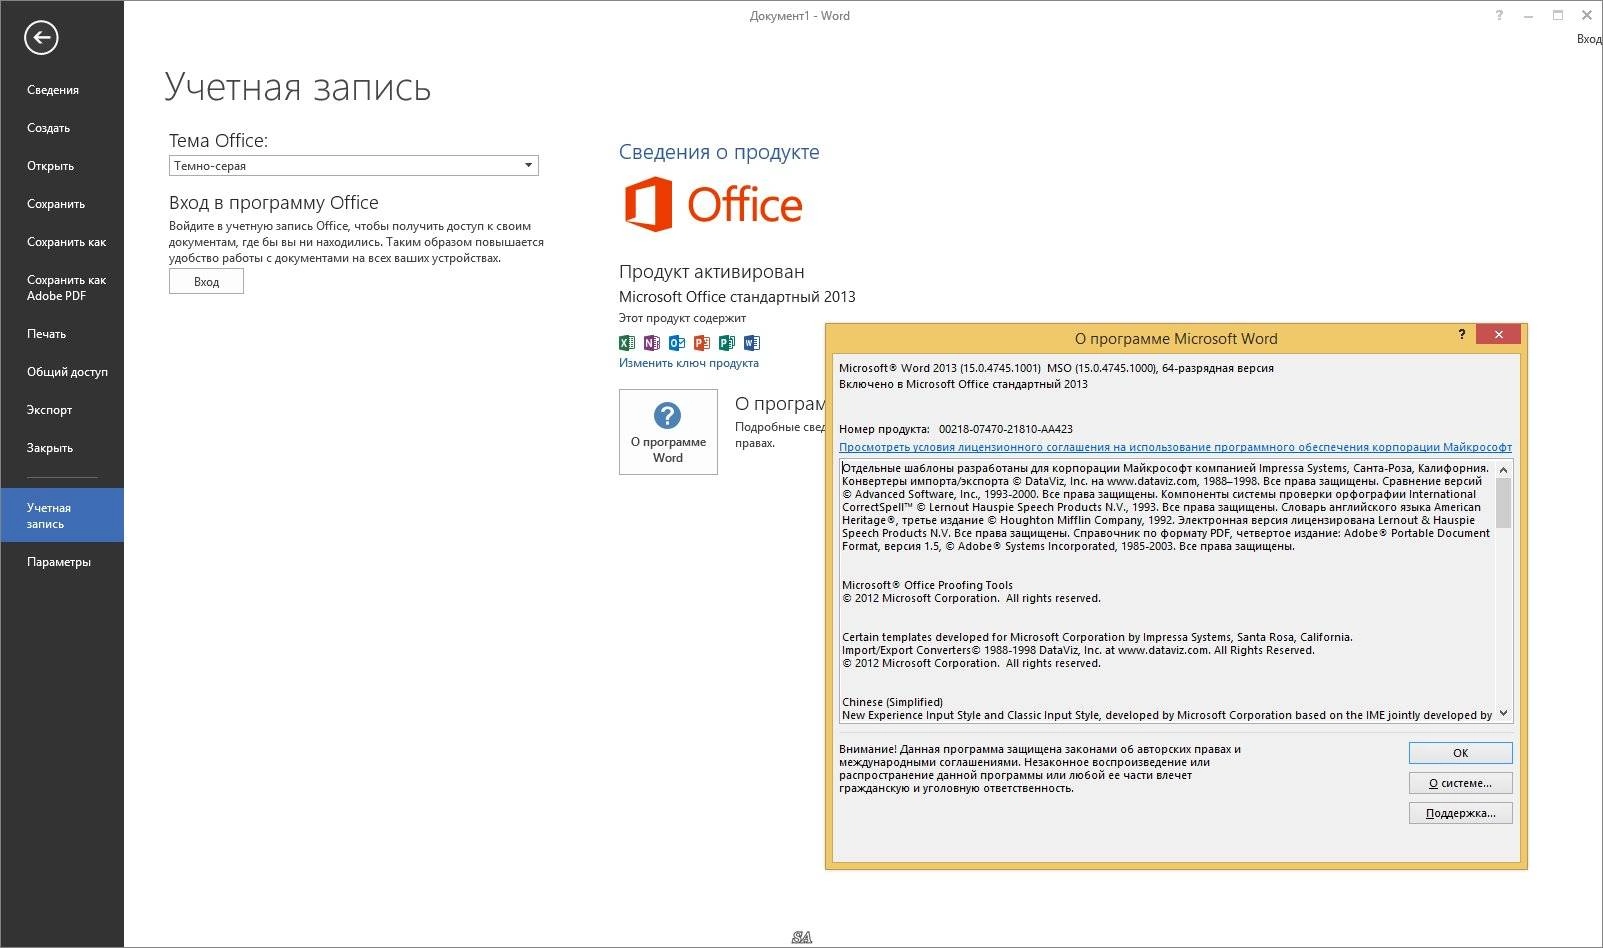Confirm the dialog with OK
Image resolution: width=1603 pixels, height=948 pixels.
click(1460, 753)
